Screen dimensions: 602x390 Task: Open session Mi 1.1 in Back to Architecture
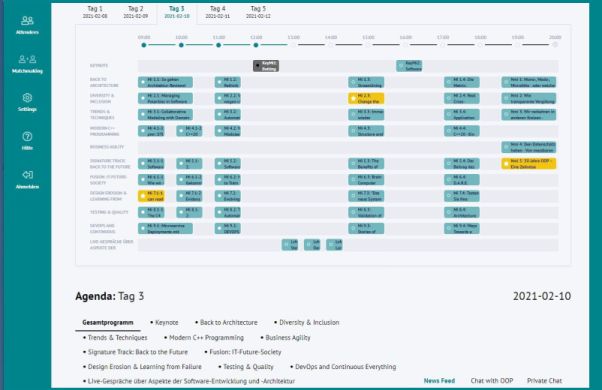click(x=165, y=82)
